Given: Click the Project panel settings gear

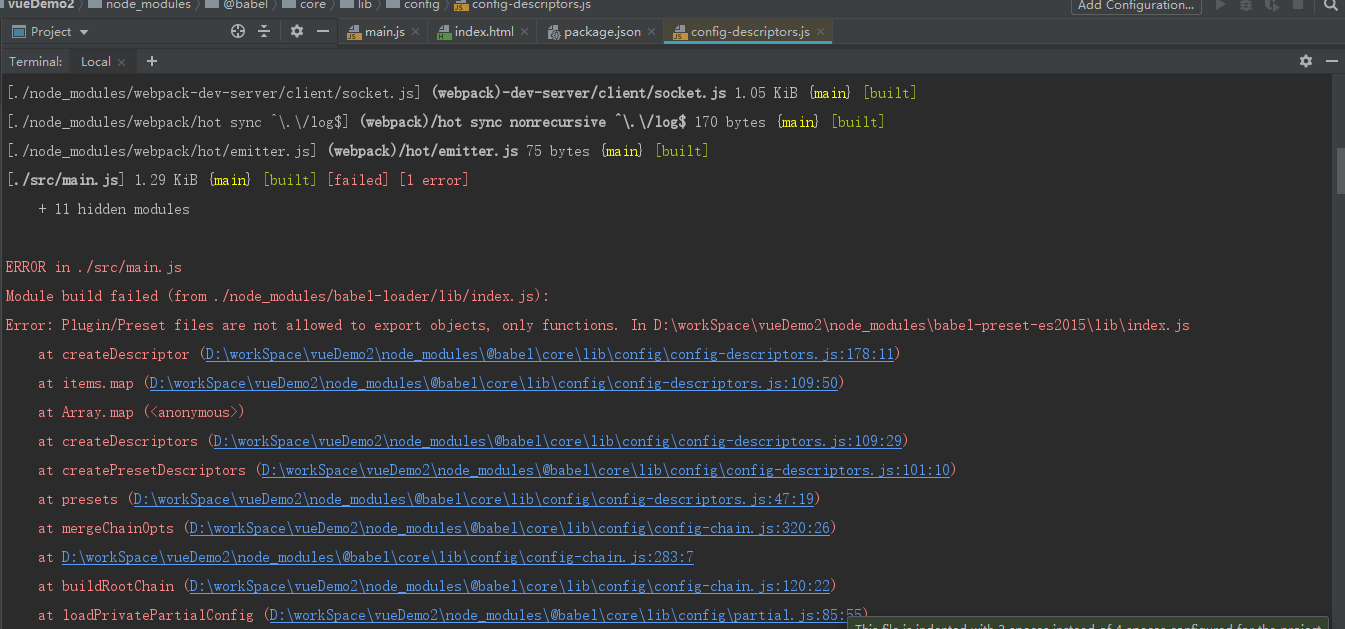Looking at the screenshot, I should [296, 31].
